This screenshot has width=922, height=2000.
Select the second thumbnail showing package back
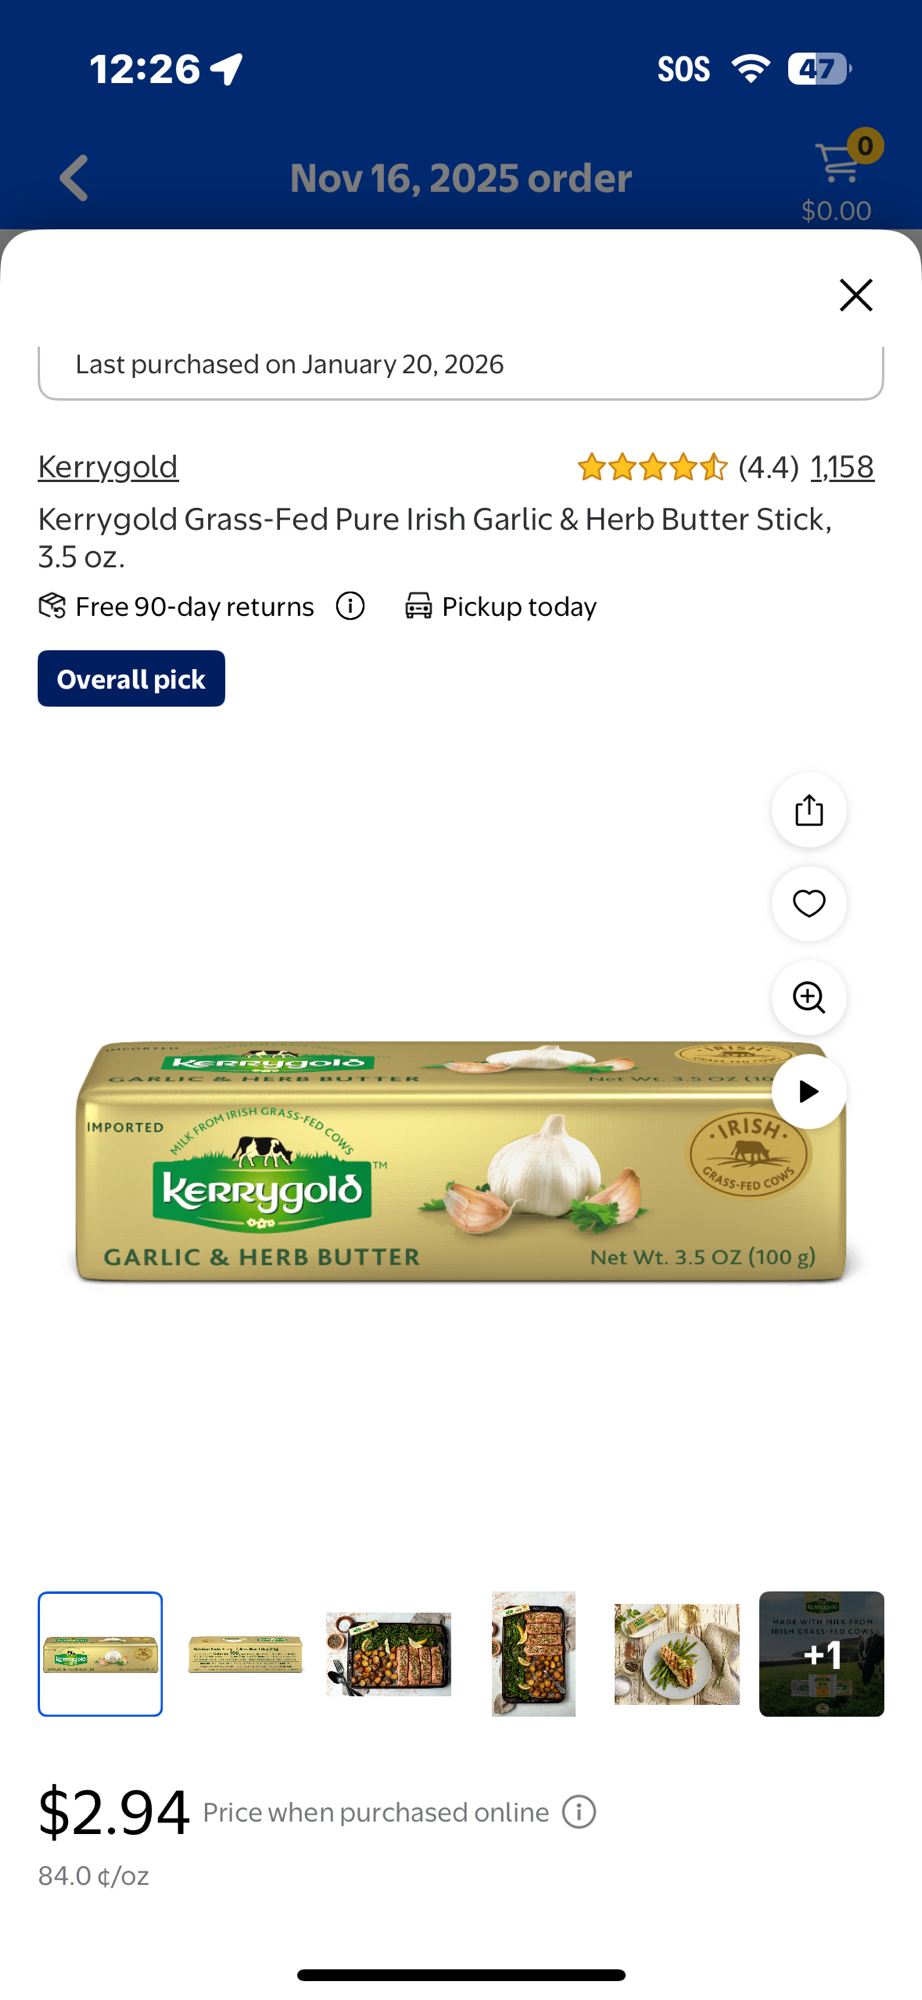pyautogui.click(x=245, y=1654)
